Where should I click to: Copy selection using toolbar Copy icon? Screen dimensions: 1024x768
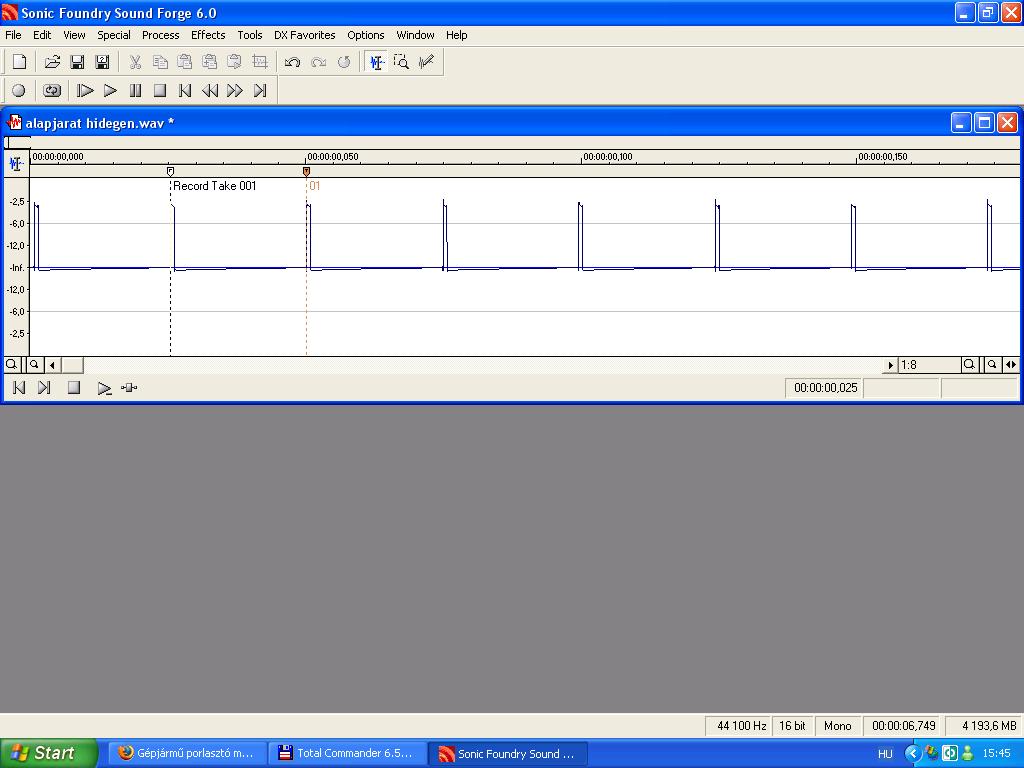160,62
